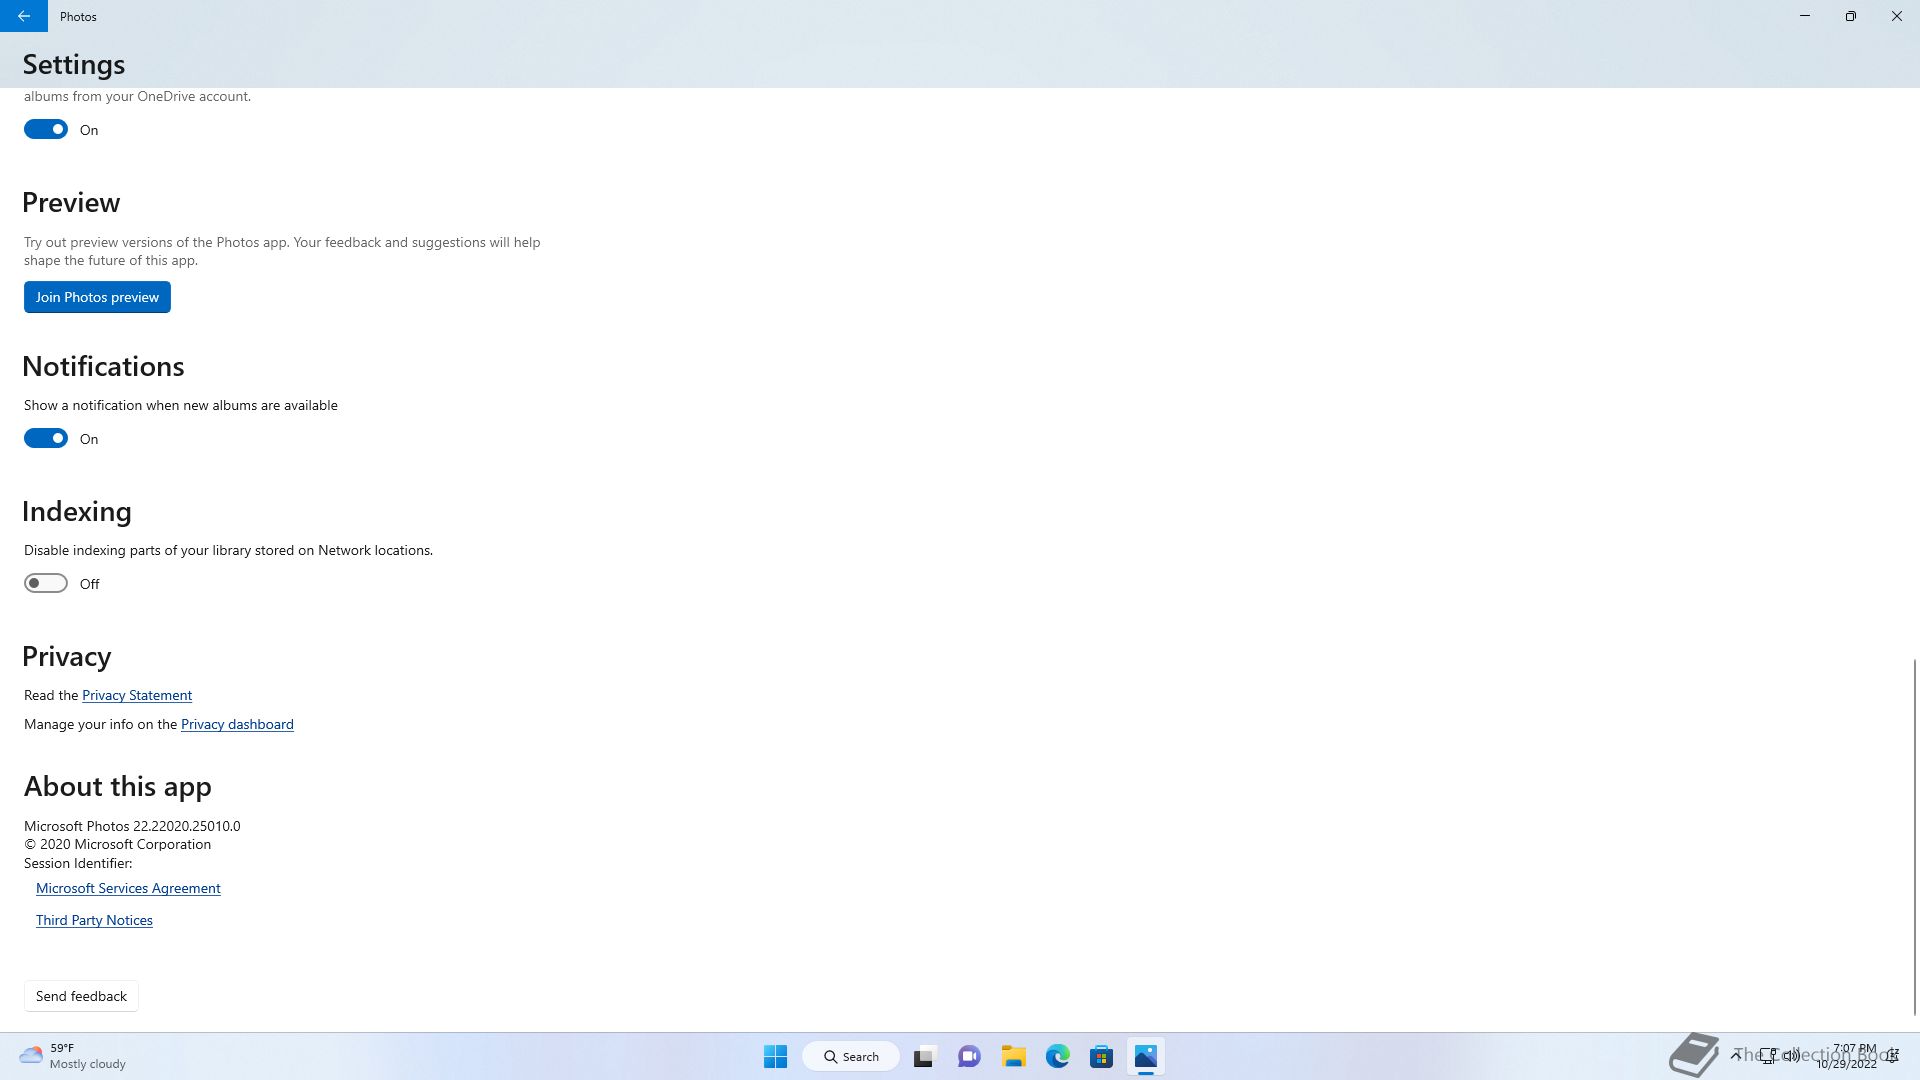This screenshot has width=1920, height=1080.
Task: Launch the Chat app from taskbar
Action: 969,1056
